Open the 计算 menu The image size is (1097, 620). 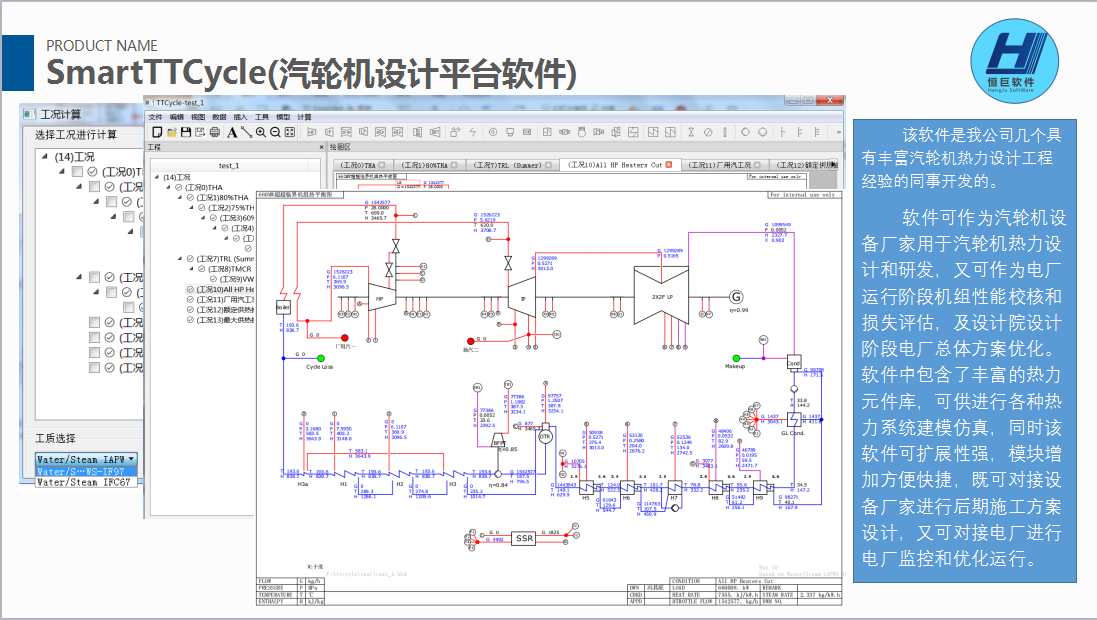click(x=304, y=117)
